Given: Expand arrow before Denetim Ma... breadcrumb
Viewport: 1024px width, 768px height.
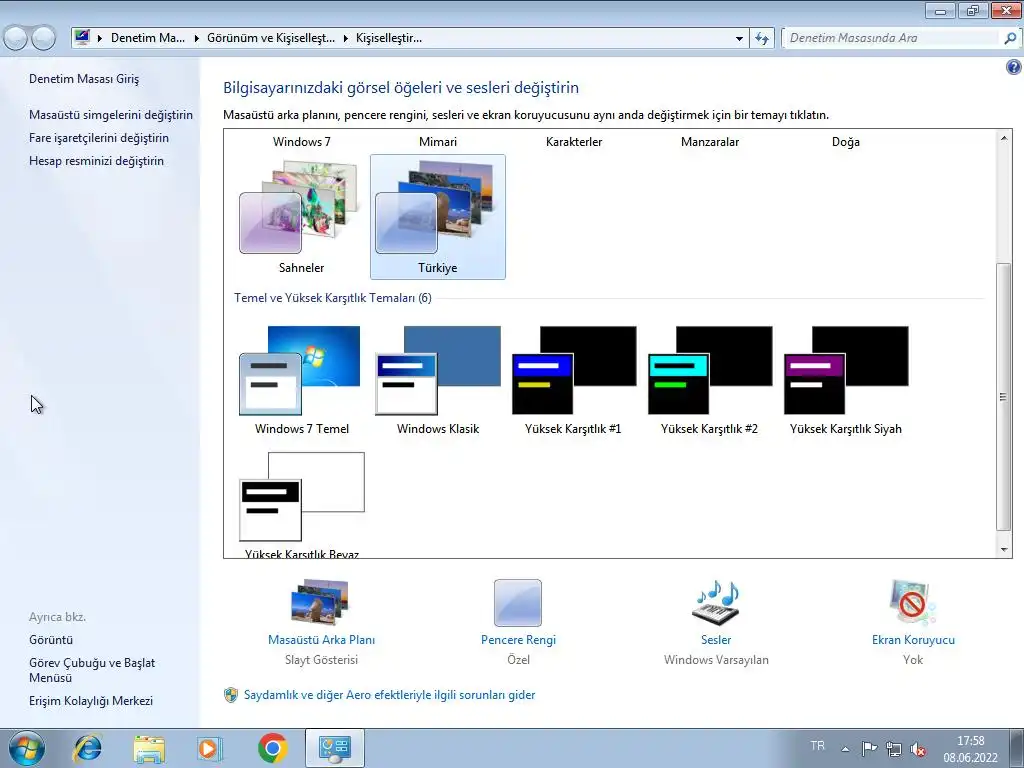Looking at the screenshot, I should [x=100, y=38].
